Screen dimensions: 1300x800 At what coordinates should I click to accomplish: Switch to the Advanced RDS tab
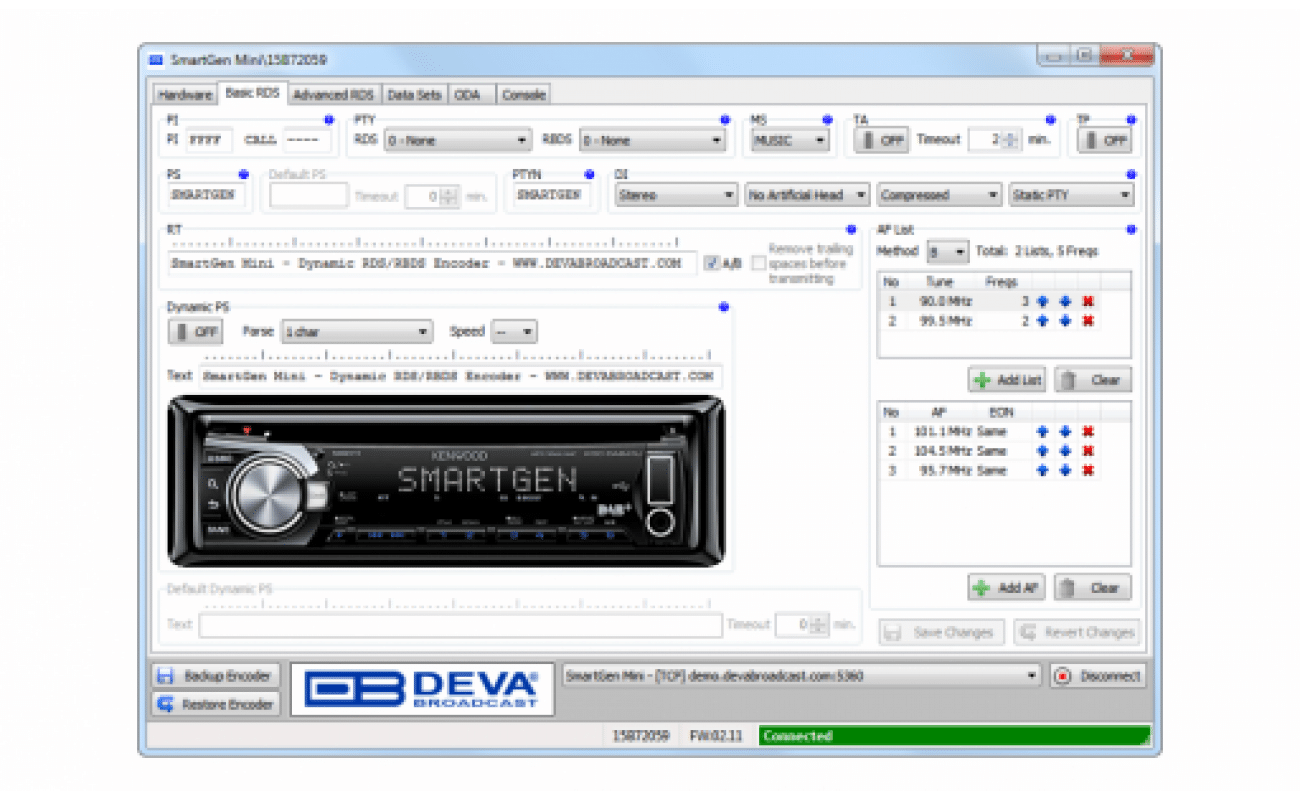click(333, 95)
